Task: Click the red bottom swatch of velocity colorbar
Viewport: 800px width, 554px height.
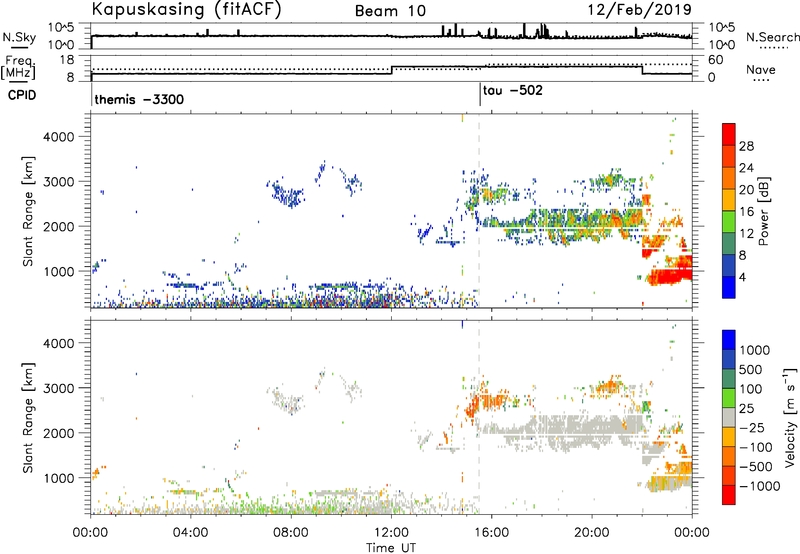Action: click(729, 495)
